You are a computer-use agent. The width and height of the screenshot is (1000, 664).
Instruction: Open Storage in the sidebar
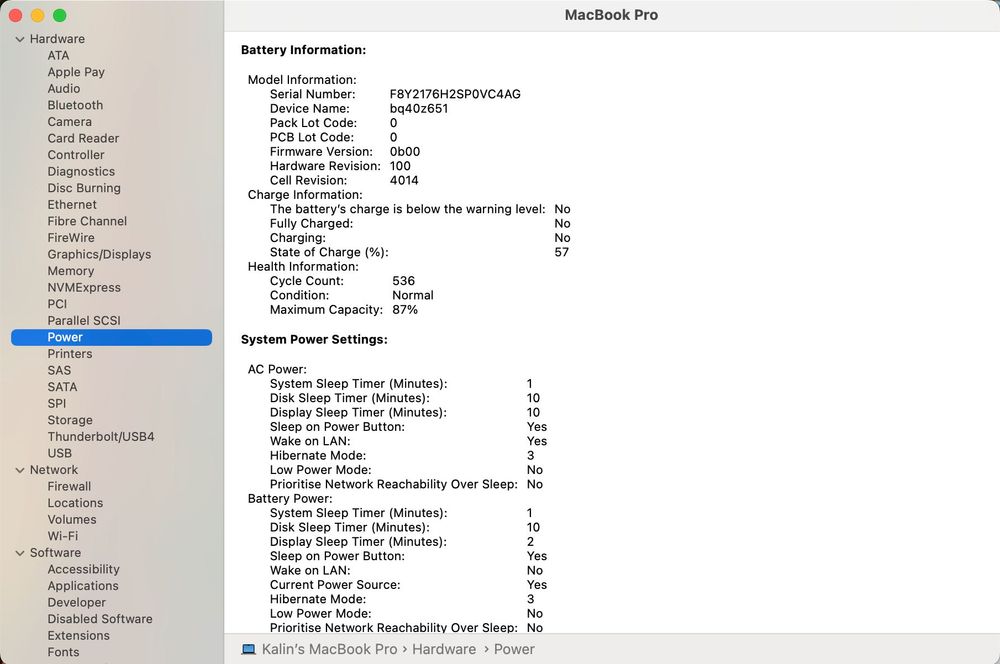click(x=70, y=420)
